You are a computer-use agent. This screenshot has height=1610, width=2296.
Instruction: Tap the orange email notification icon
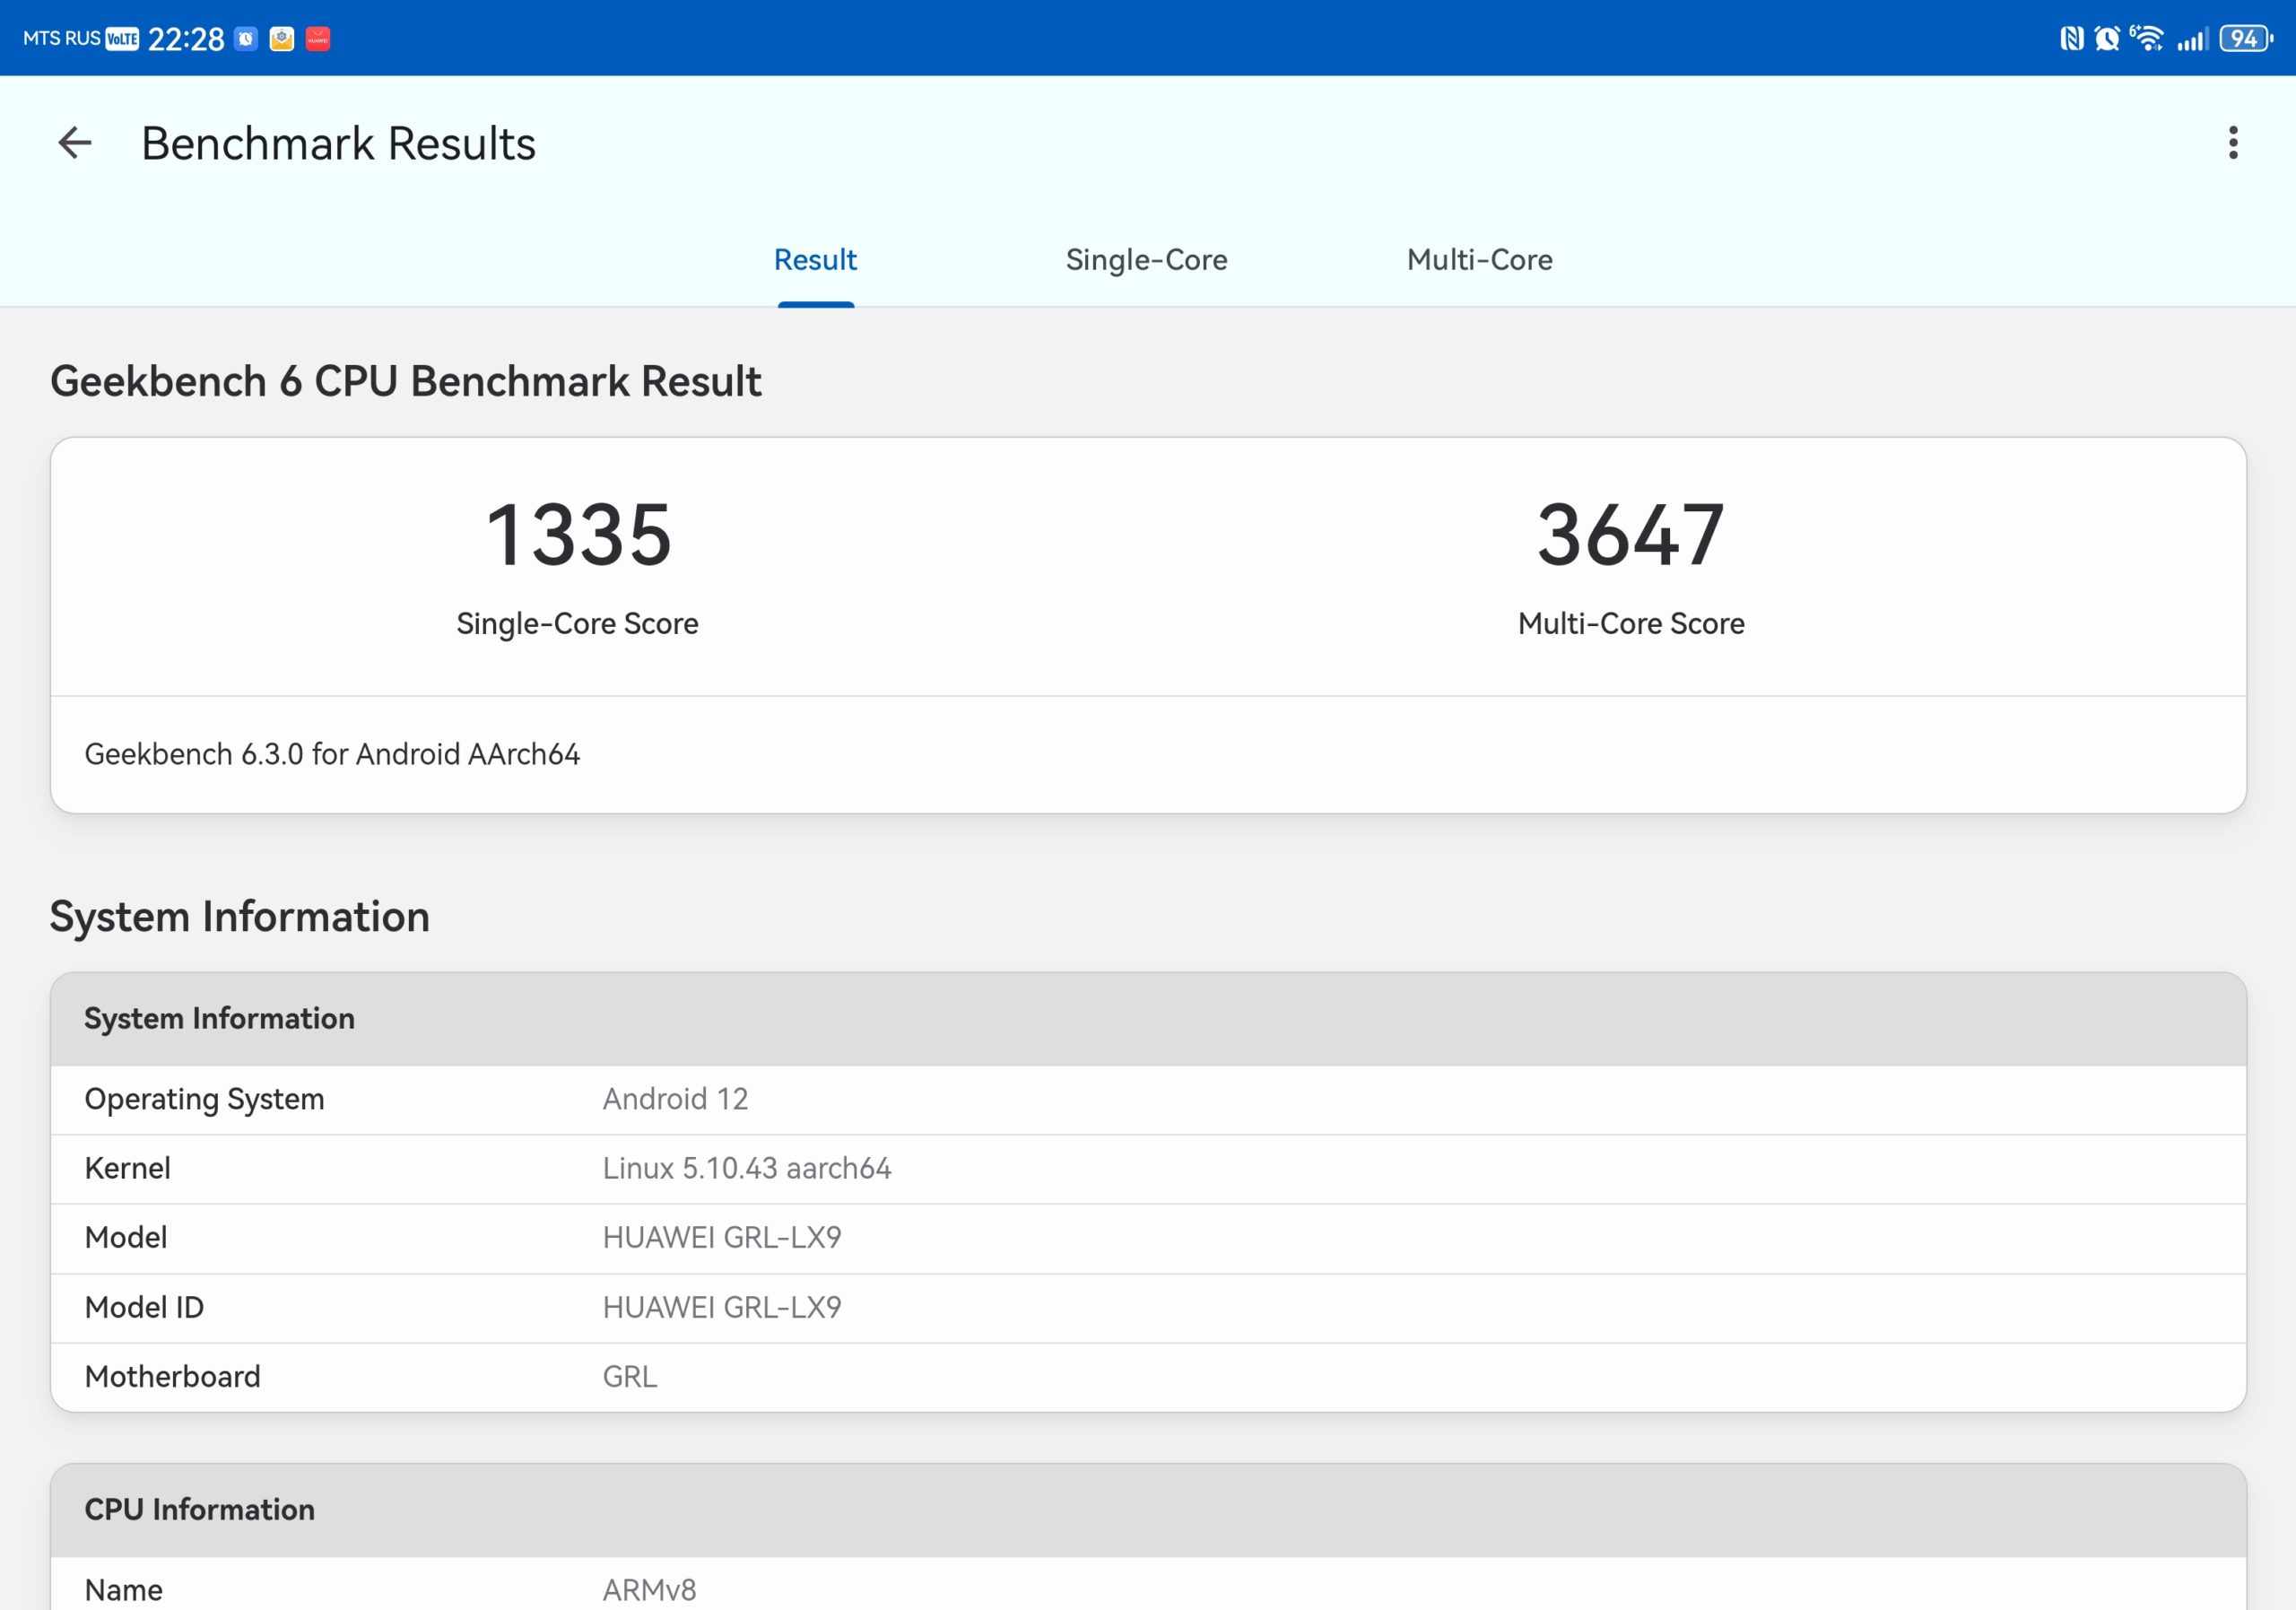point(282,39)
